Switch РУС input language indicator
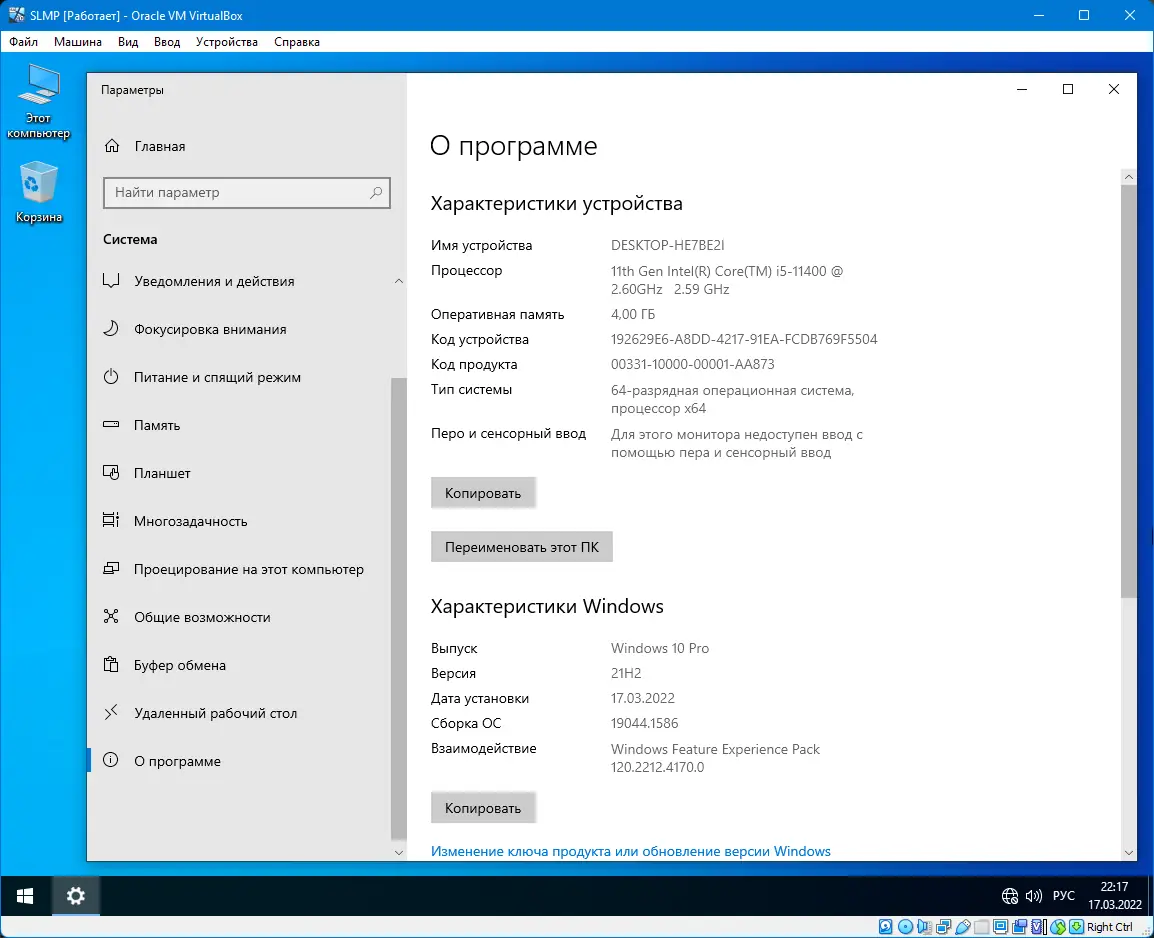Viewport: 1154px width, 938px height. pyautogui.click(x=1063, y=895)
